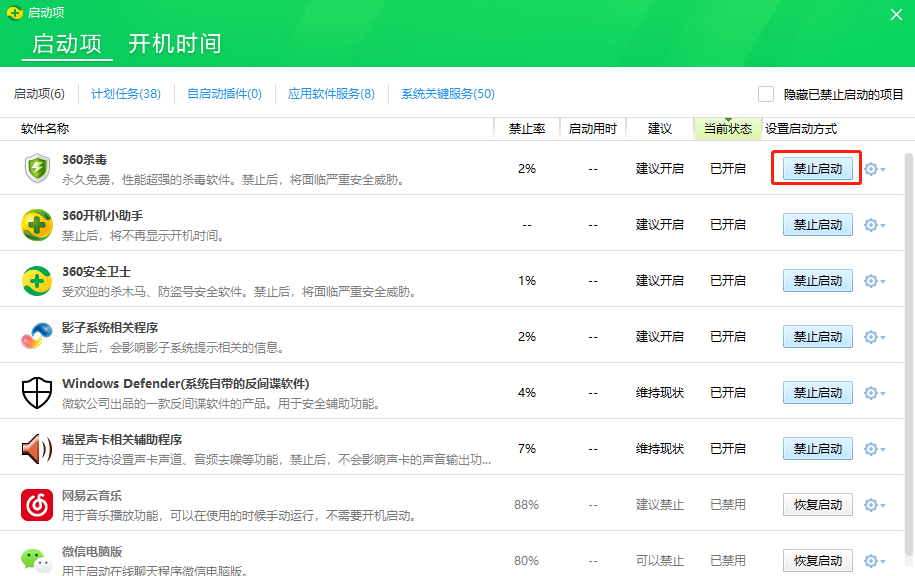Image resolution: width=915 pixels, height=576 pixels.
Task: Open settings gear for 瑞昱声卡相关辅助程序
Action: click(874, 449)
